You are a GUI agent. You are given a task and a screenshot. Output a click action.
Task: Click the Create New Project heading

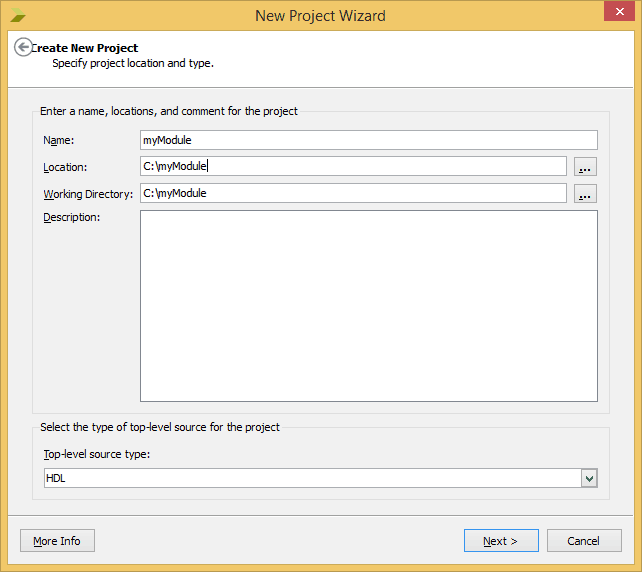coord(85,48)
